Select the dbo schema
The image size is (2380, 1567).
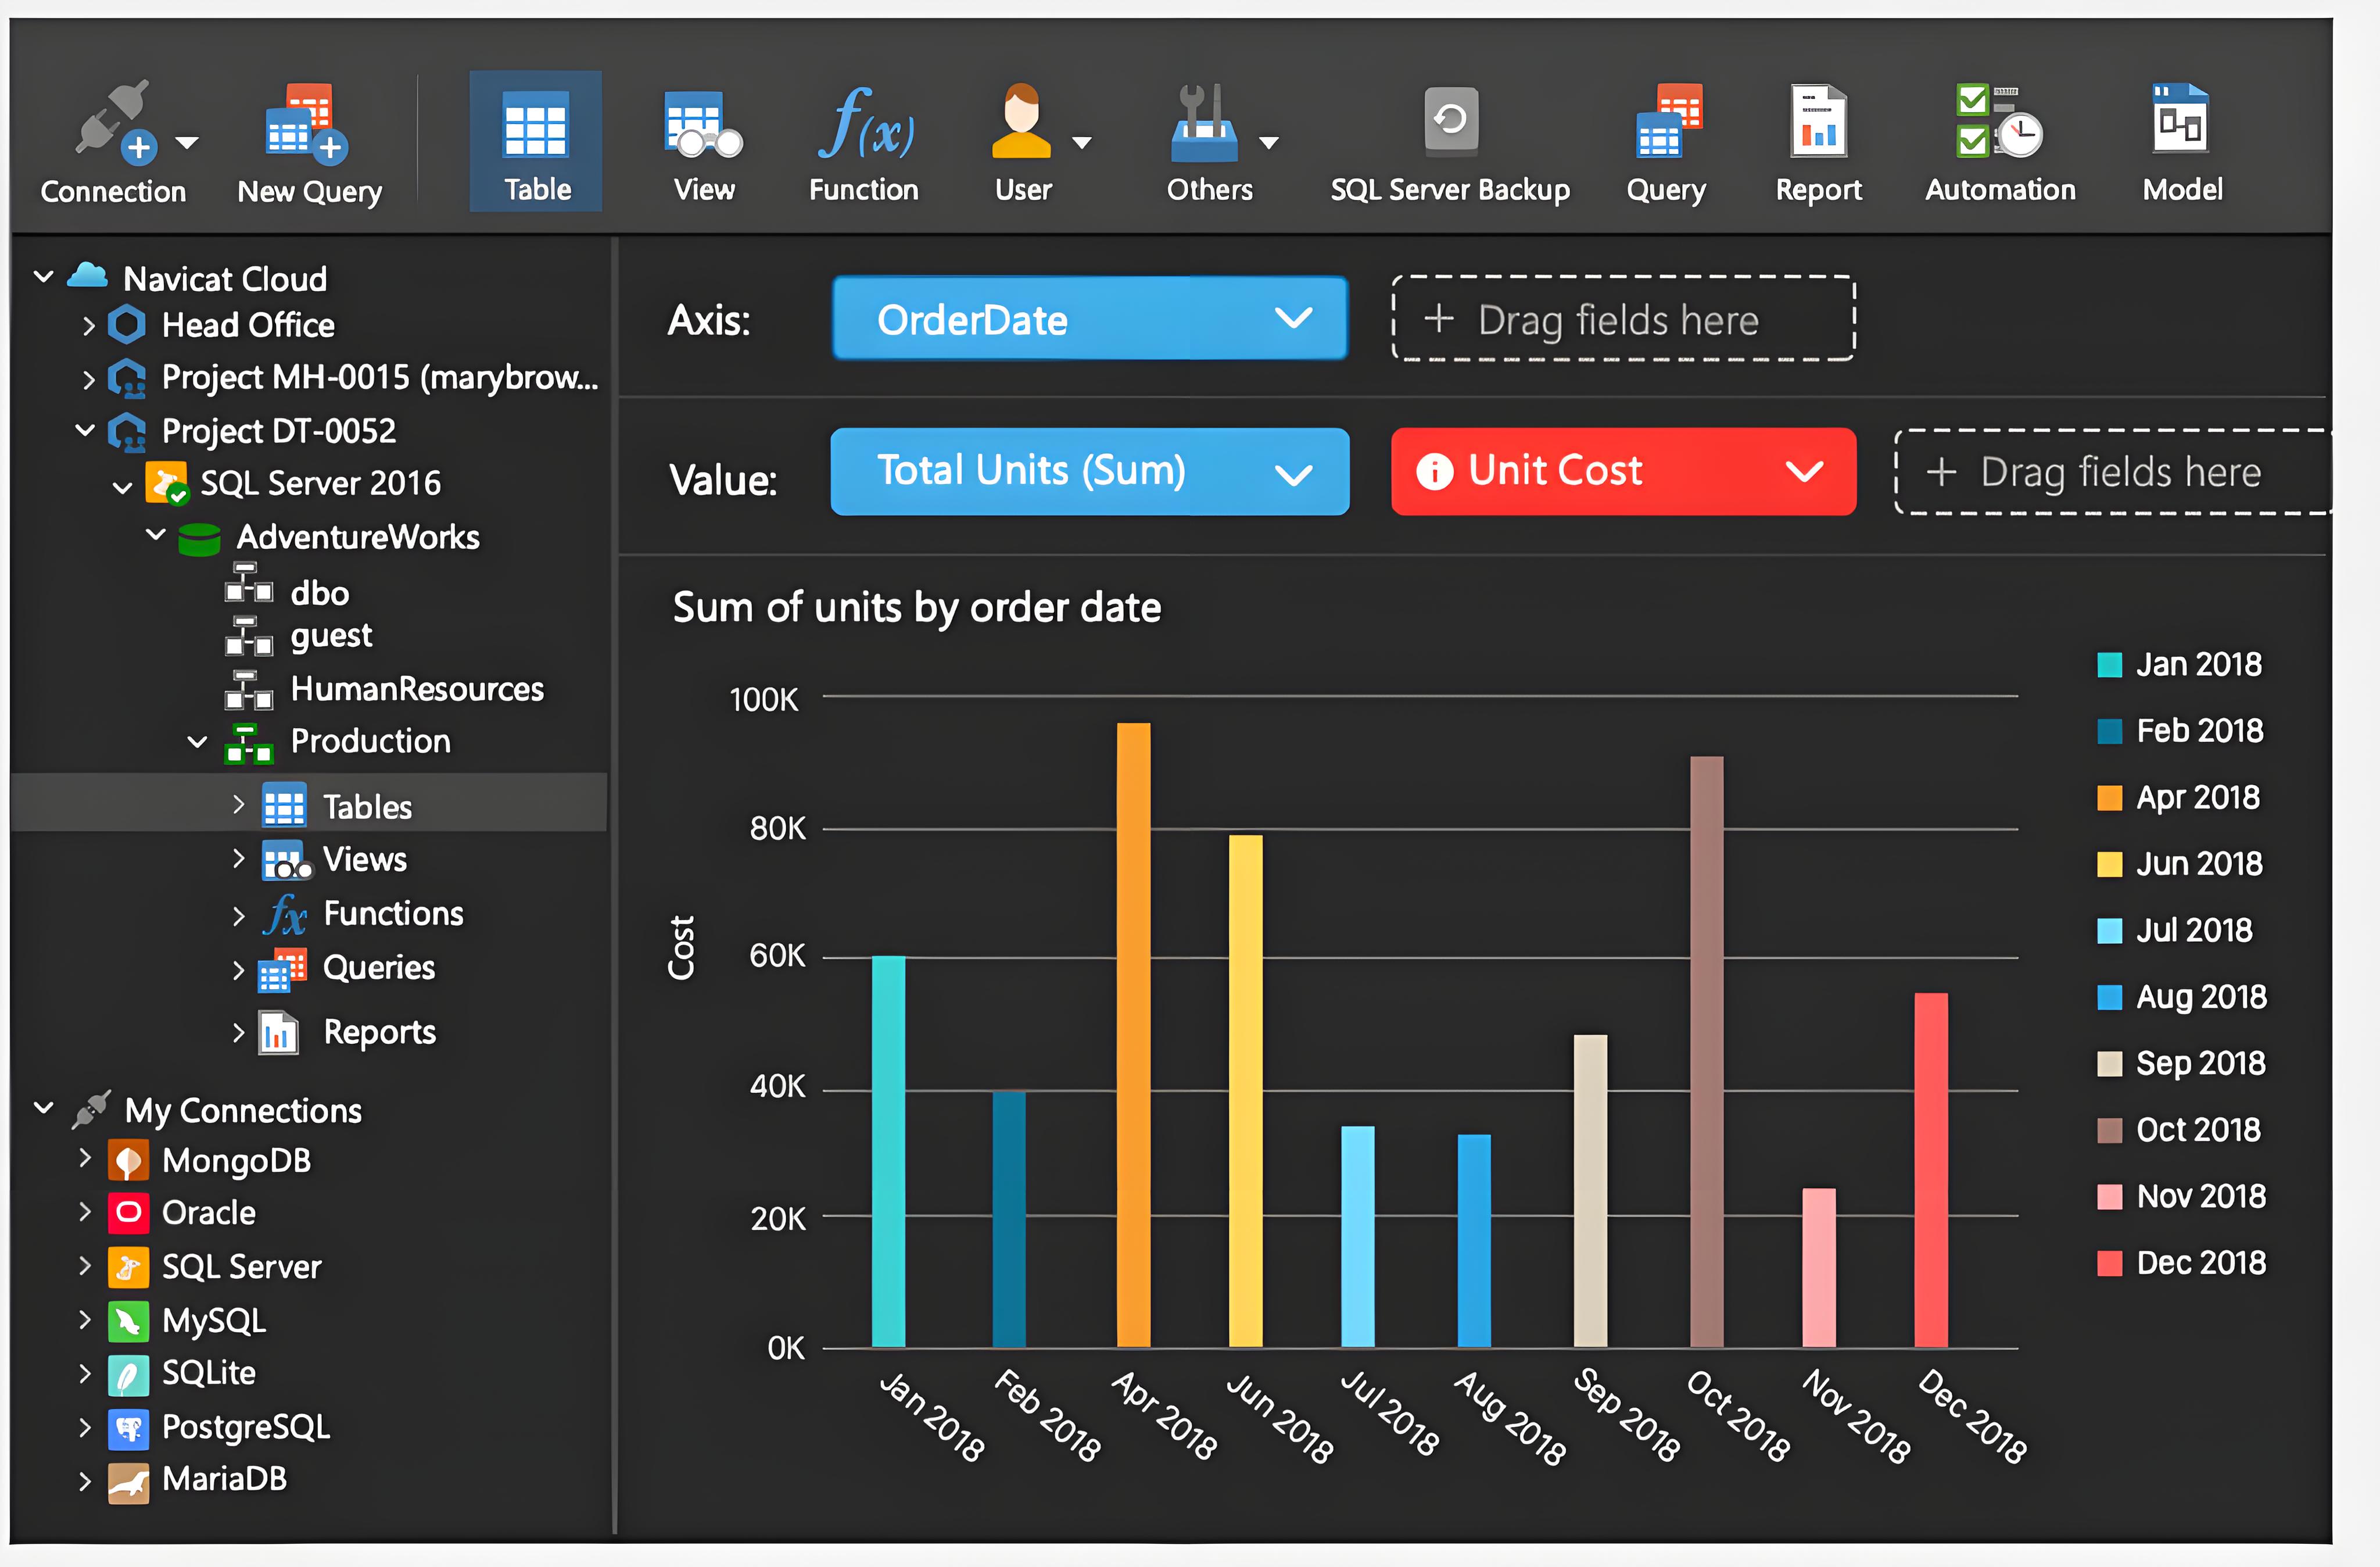(320, 593)
